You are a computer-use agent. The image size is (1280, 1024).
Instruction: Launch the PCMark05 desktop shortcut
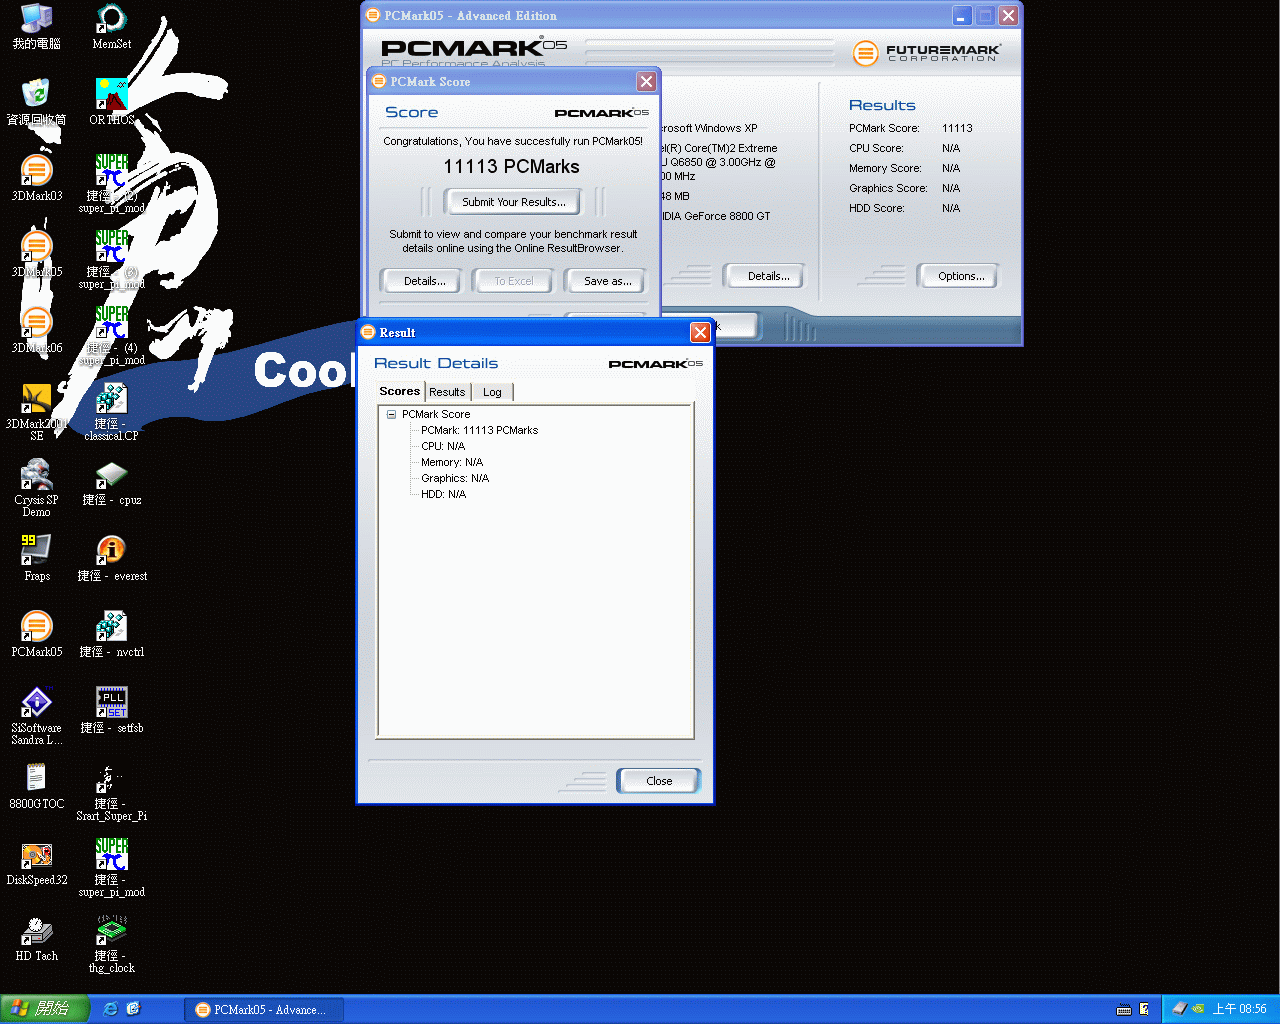pyautogui.click(x=36, y=634)
